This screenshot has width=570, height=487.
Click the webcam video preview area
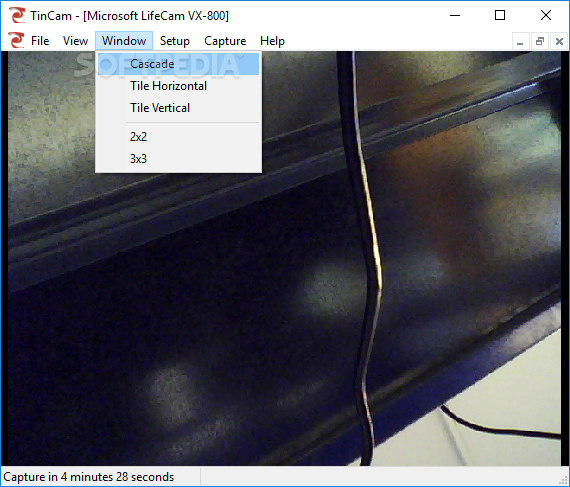pyautogui.click(x=284, y=258)
